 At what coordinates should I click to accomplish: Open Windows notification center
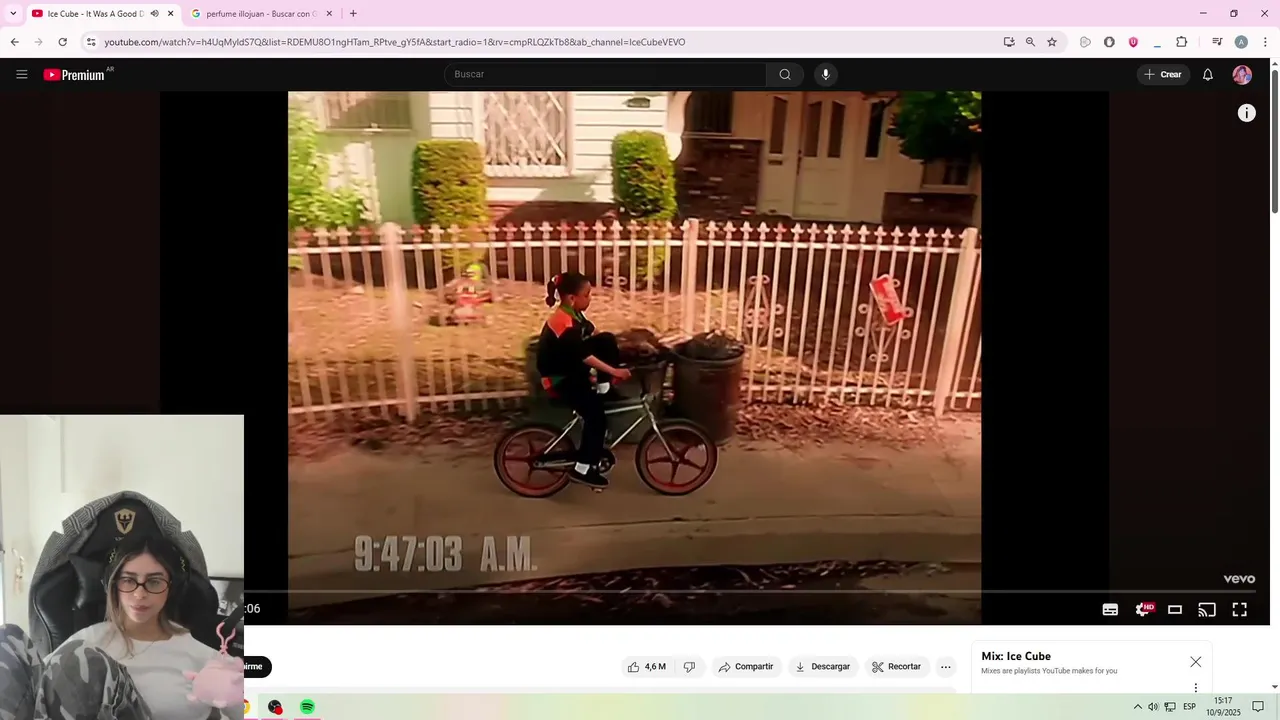pos(1258,707)
